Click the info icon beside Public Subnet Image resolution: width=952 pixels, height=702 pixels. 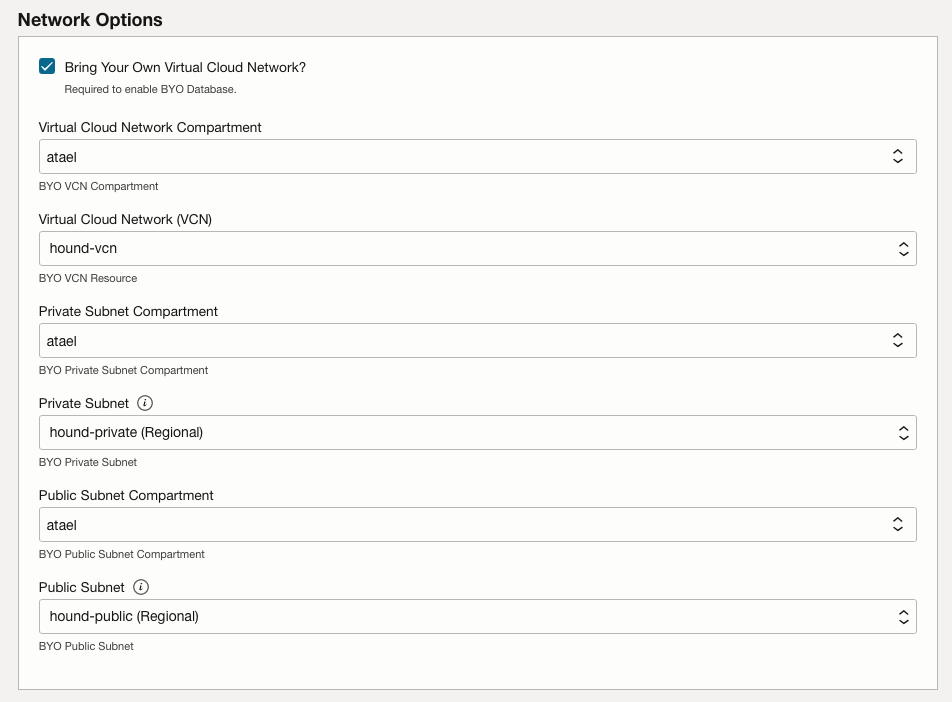tap(141, 587)
